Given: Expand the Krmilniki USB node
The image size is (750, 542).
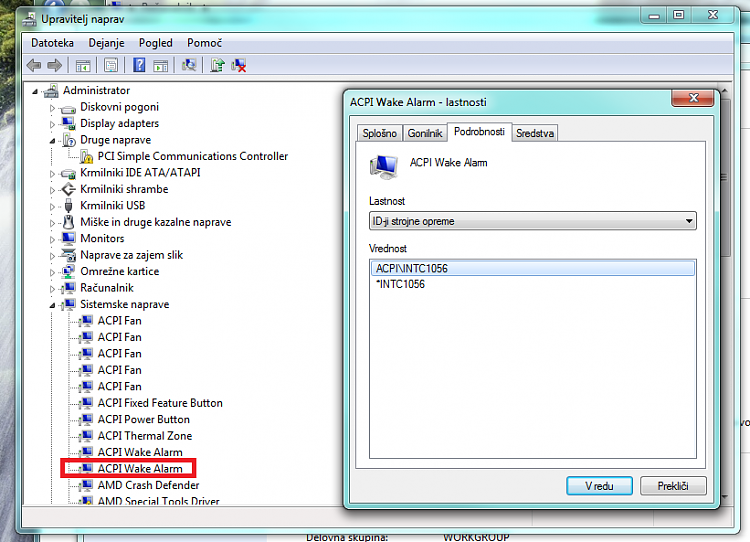Looking at the screenshot, I should (x=52, y=207).
